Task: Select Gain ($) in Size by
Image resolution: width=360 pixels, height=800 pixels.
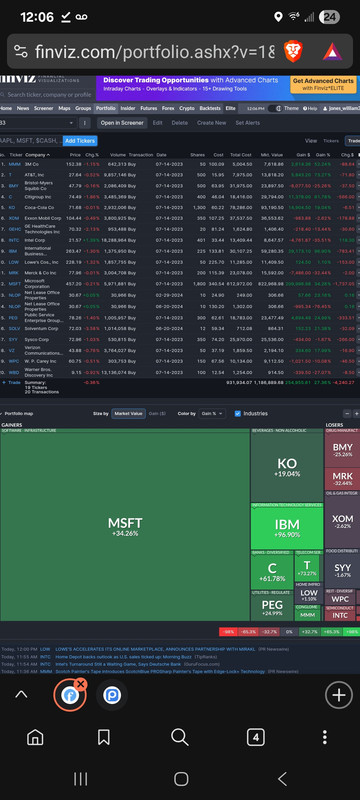Action: (x=158, y=414)
